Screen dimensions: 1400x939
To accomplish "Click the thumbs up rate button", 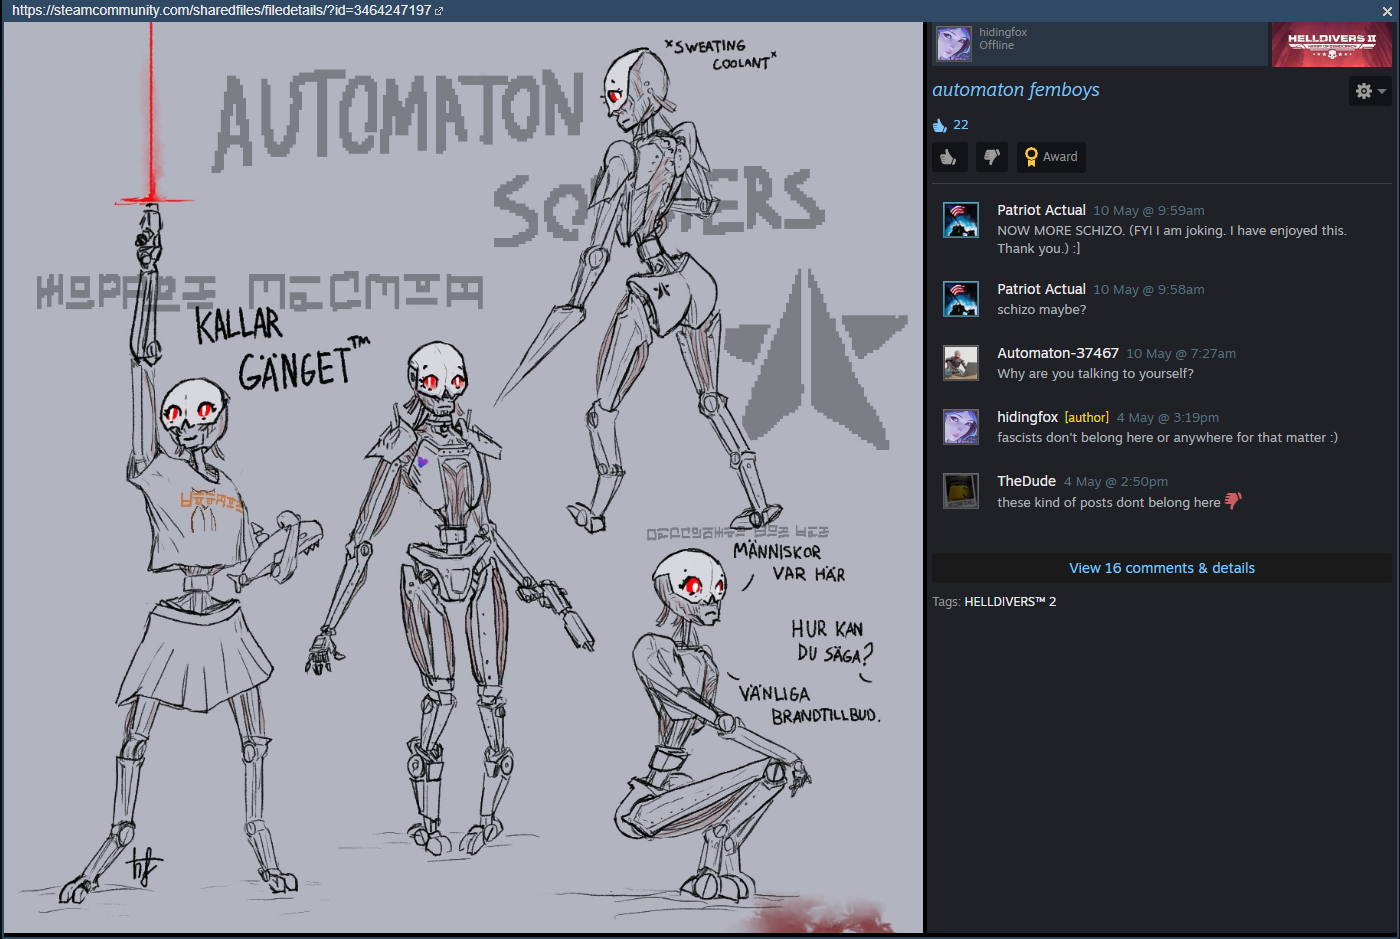I will [949, 157].
